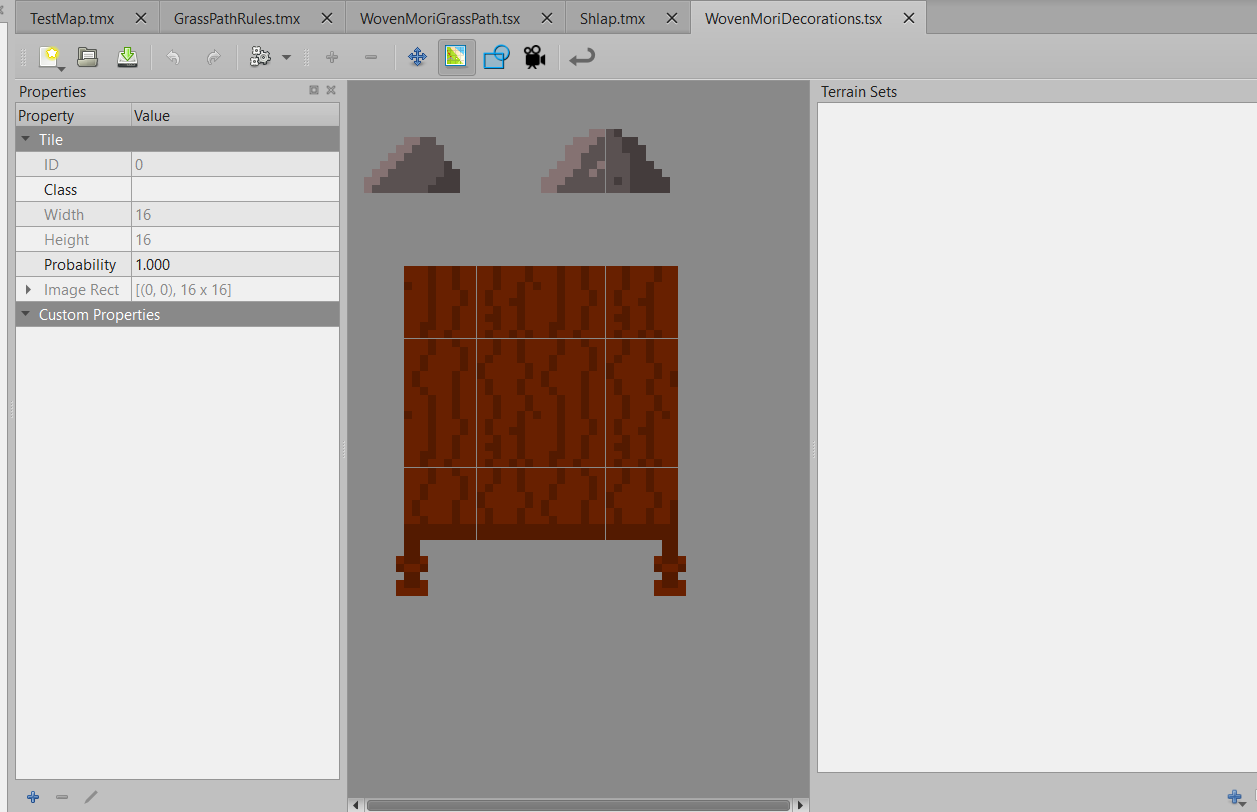
Task: Toggle the Rearrange Tiles mode
Action: (x=418, y=57)
